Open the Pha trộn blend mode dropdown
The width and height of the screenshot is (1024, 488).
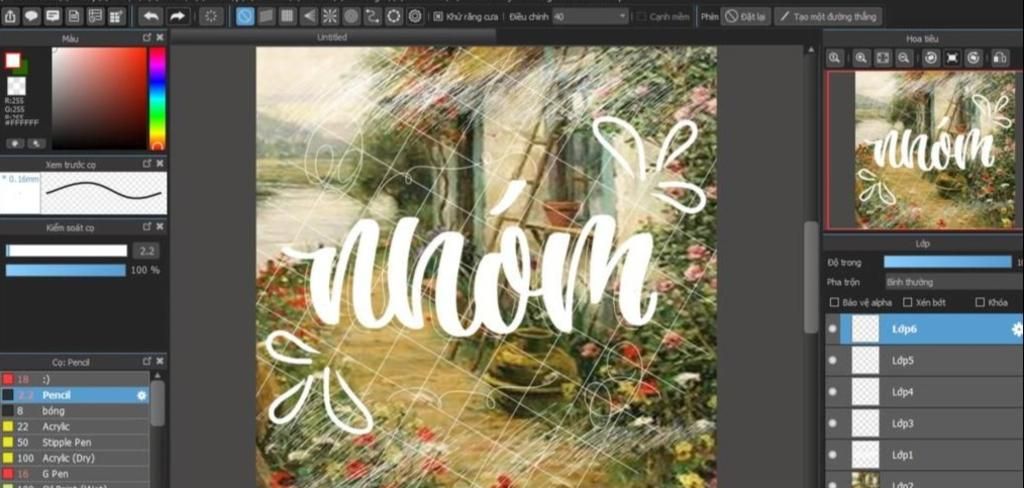tap(954, 282)
